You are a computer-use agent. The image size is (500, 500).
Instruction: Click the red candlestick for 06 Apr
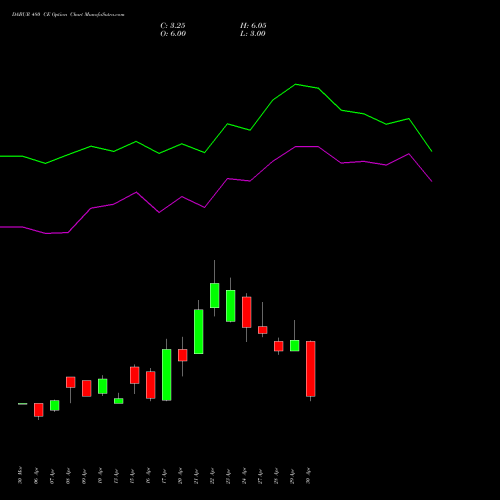coord(39,410)
